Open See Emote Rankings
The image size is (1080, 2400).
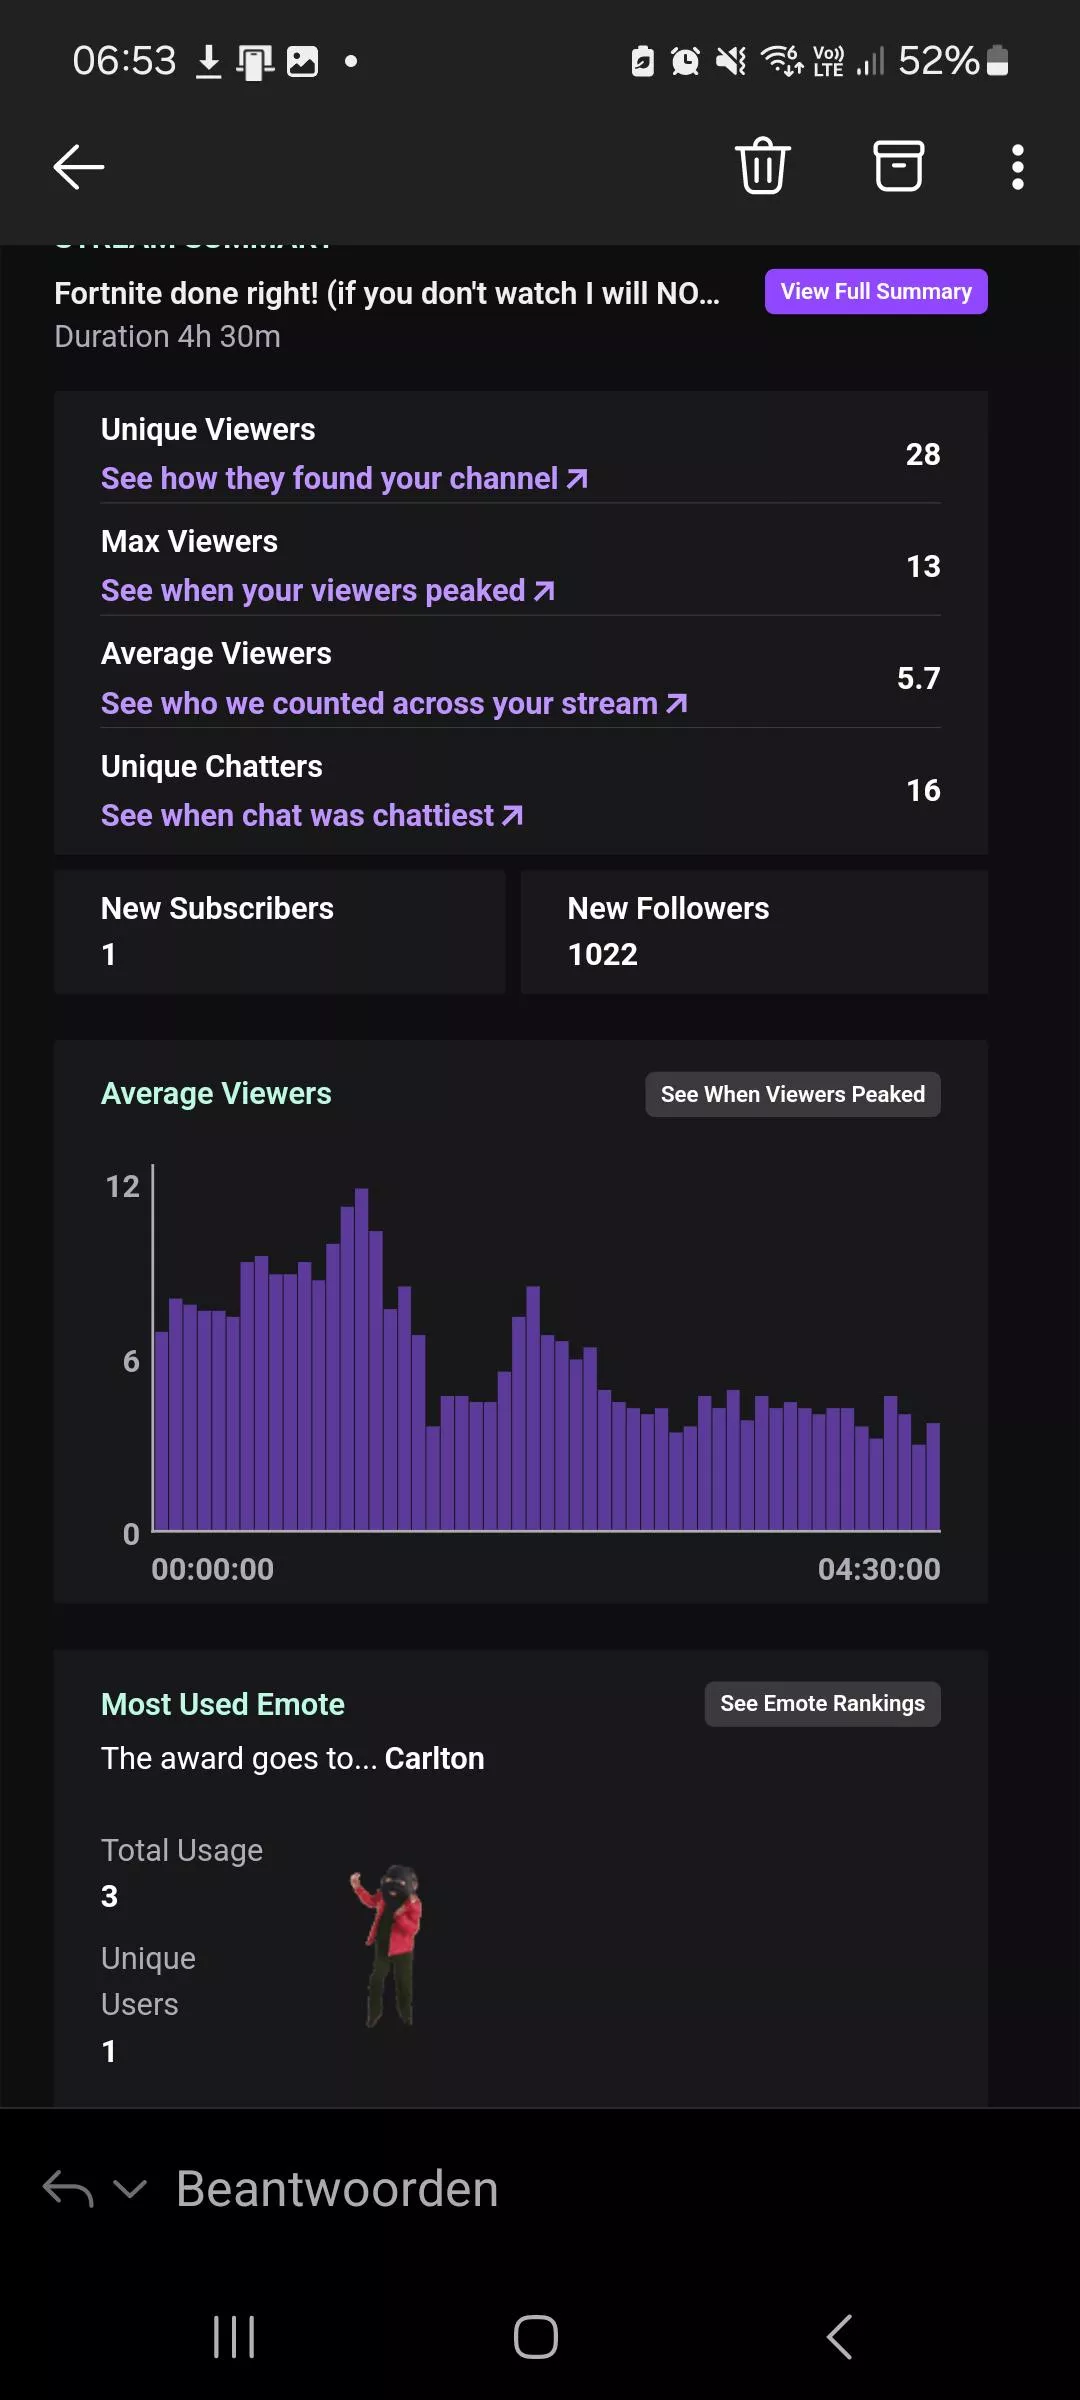pos(822,1703)
